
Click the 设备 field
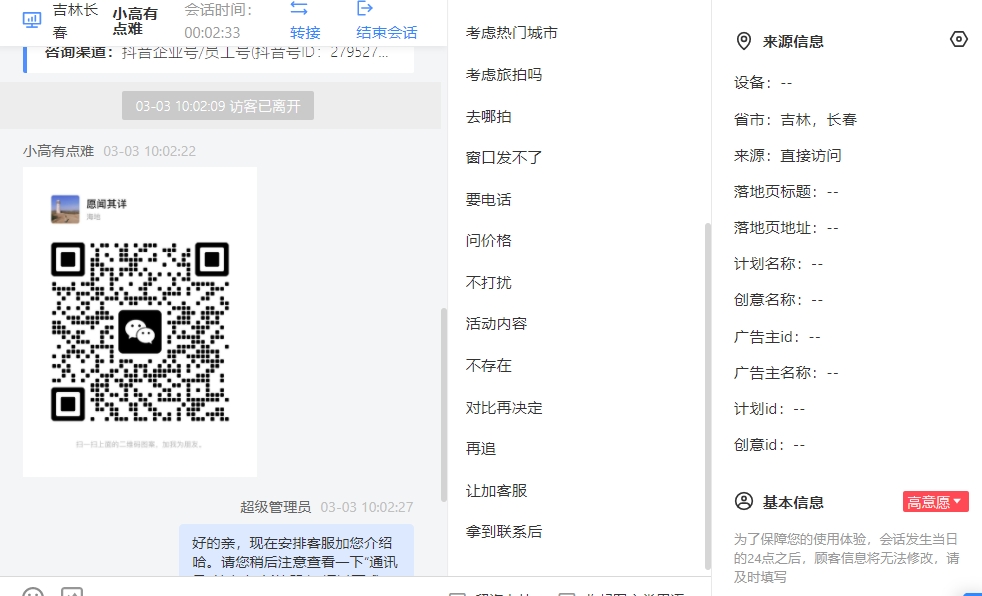point(763,83)
